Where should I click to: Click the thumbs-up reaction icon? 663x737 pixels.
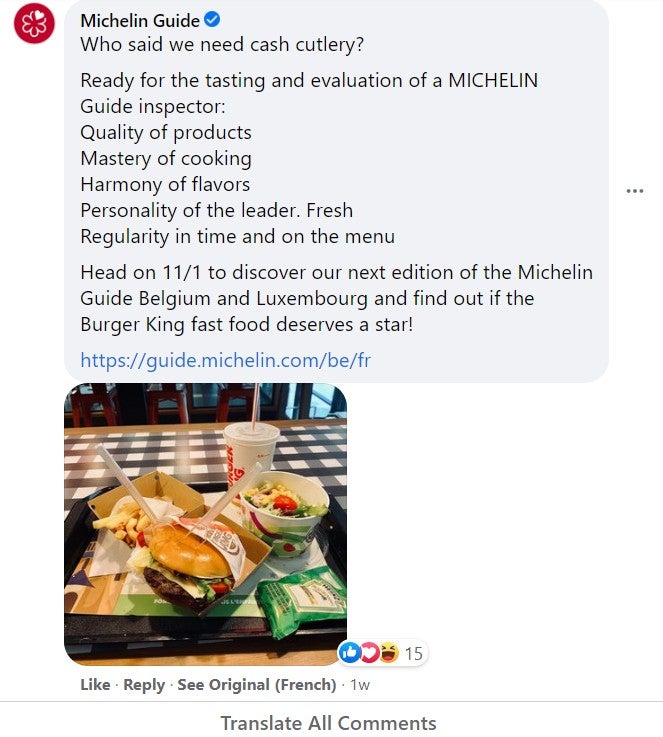tap(349, 652)
